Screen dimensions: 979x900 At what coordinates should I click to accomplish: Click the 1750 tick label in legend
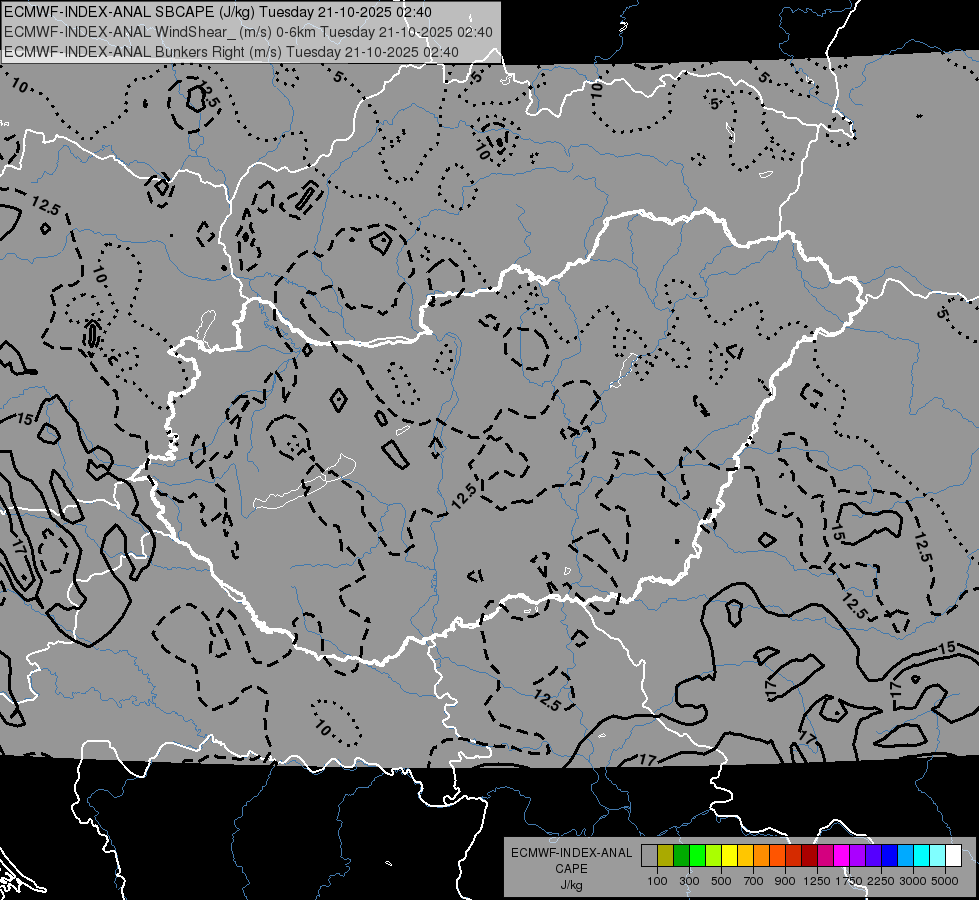click(x=849, y=881)
